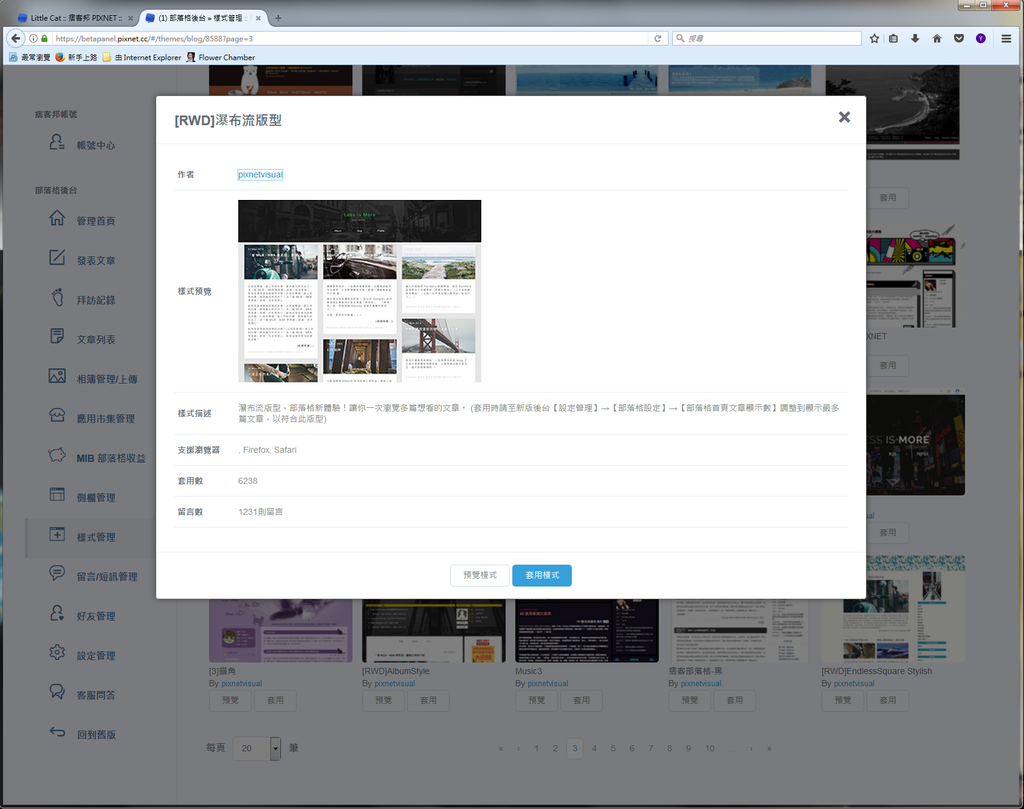
Task: Jump to first page with « arrow
Action: coord(501,748)
